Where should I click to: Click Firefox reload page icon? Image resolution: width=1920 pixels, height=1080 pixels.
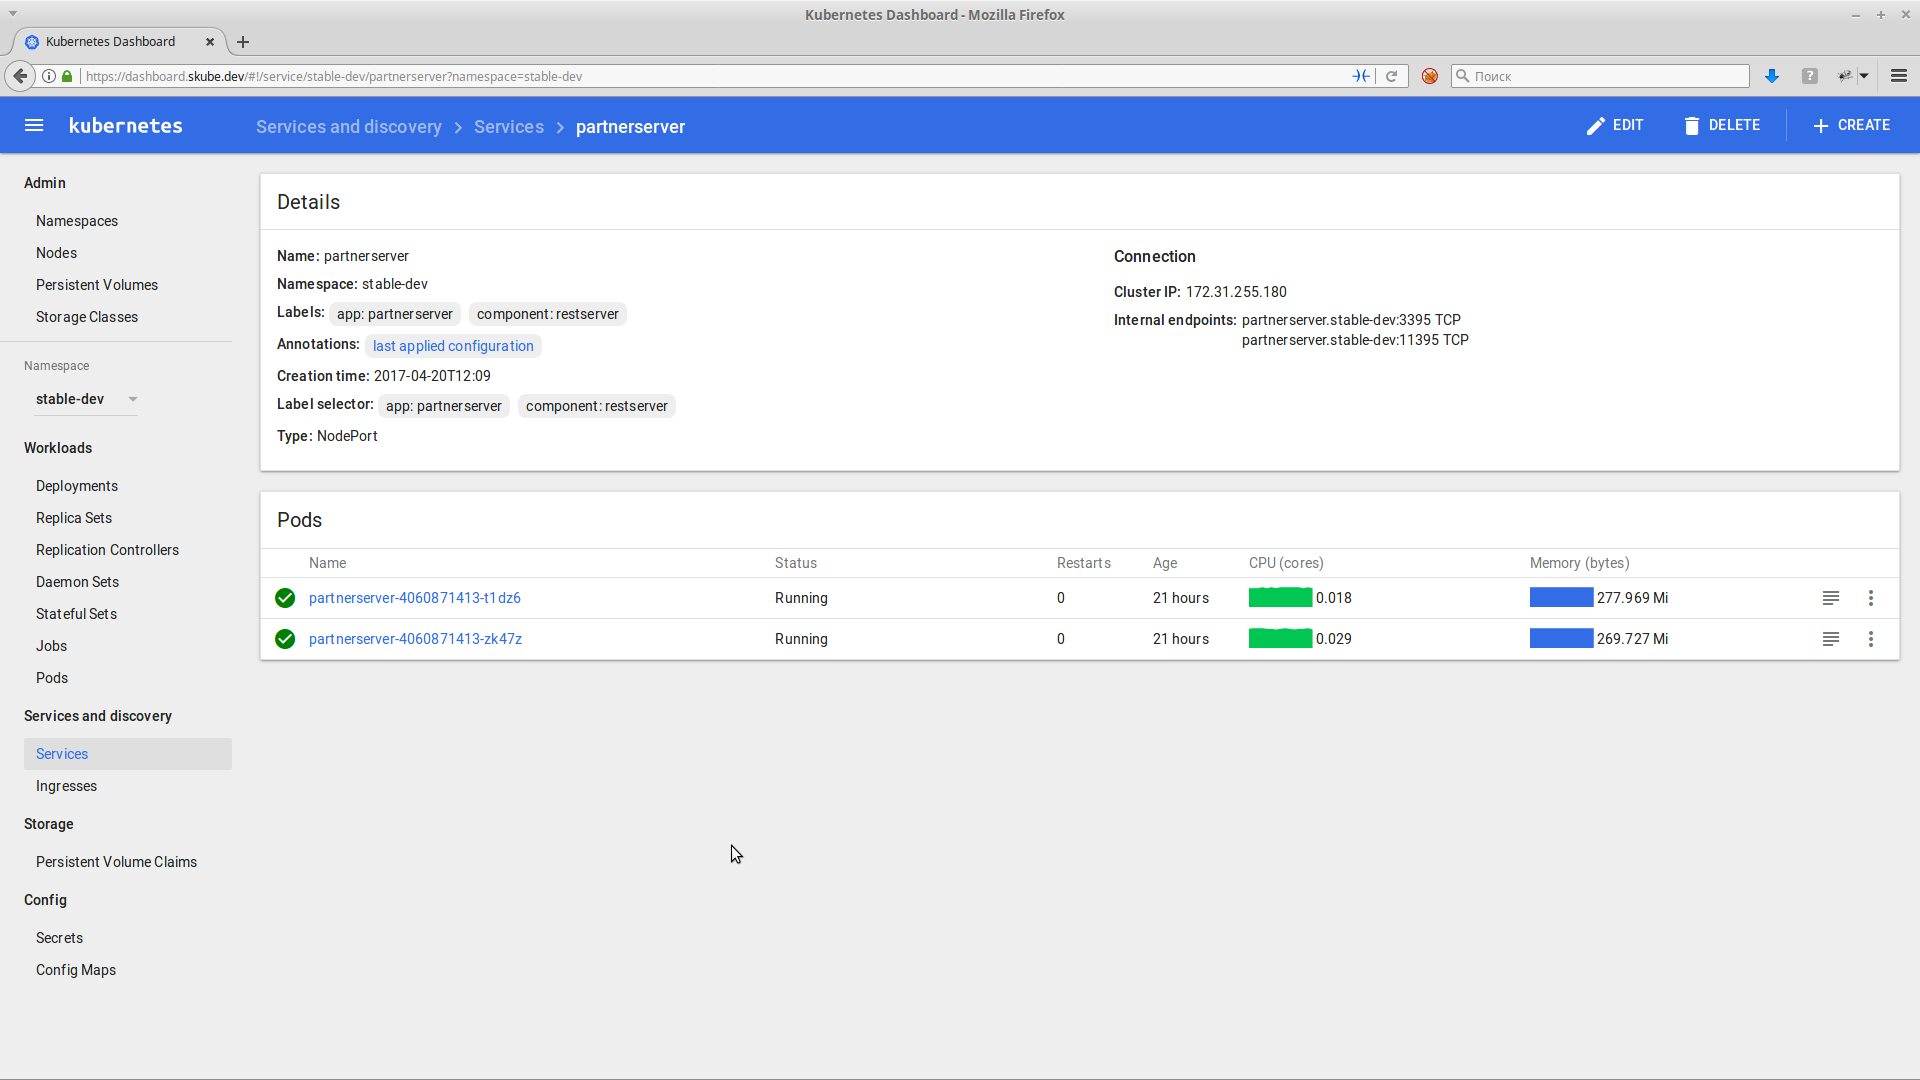(x=1391, y=76)
